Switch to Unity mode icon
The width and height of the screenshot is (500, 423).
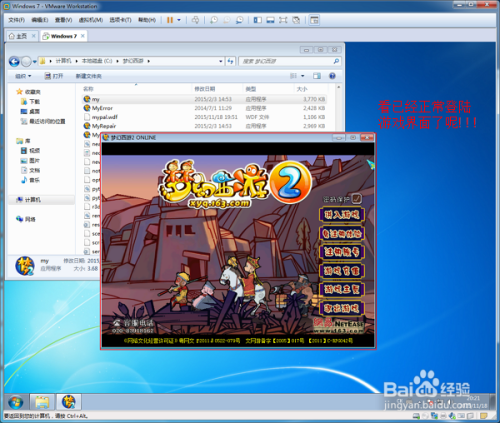click(x=296, y=20)
